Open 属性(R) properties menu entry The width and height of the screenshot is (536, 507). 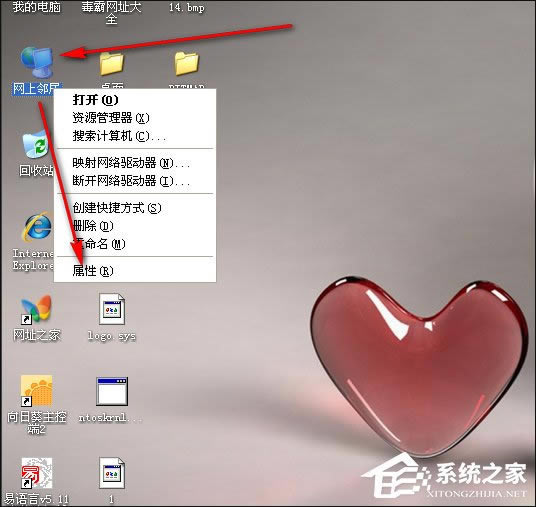136,271
